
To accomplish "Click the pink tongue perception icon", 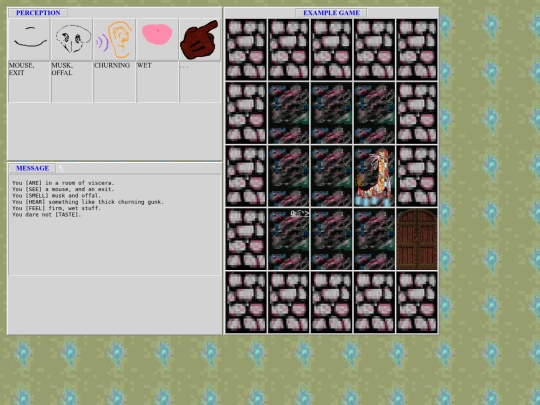I will (157, 40).
